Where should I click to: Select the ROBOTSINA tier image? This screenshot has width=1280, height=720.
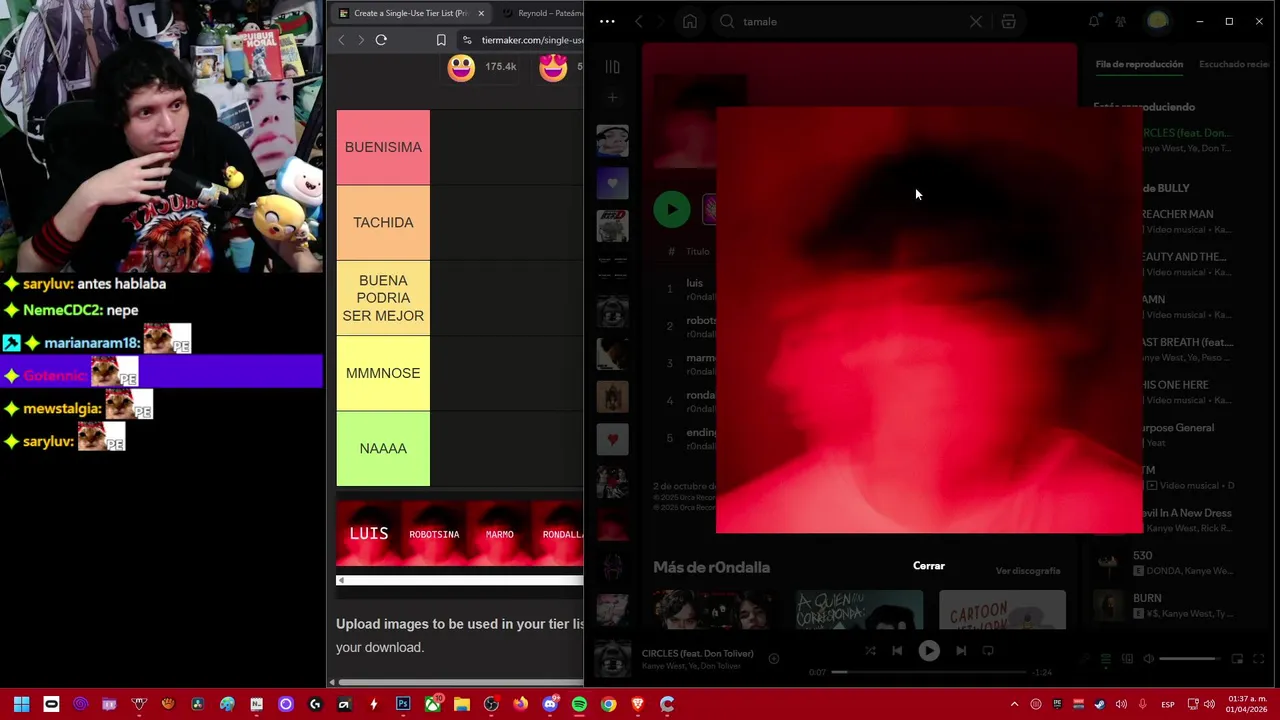[x=434, y=534]
